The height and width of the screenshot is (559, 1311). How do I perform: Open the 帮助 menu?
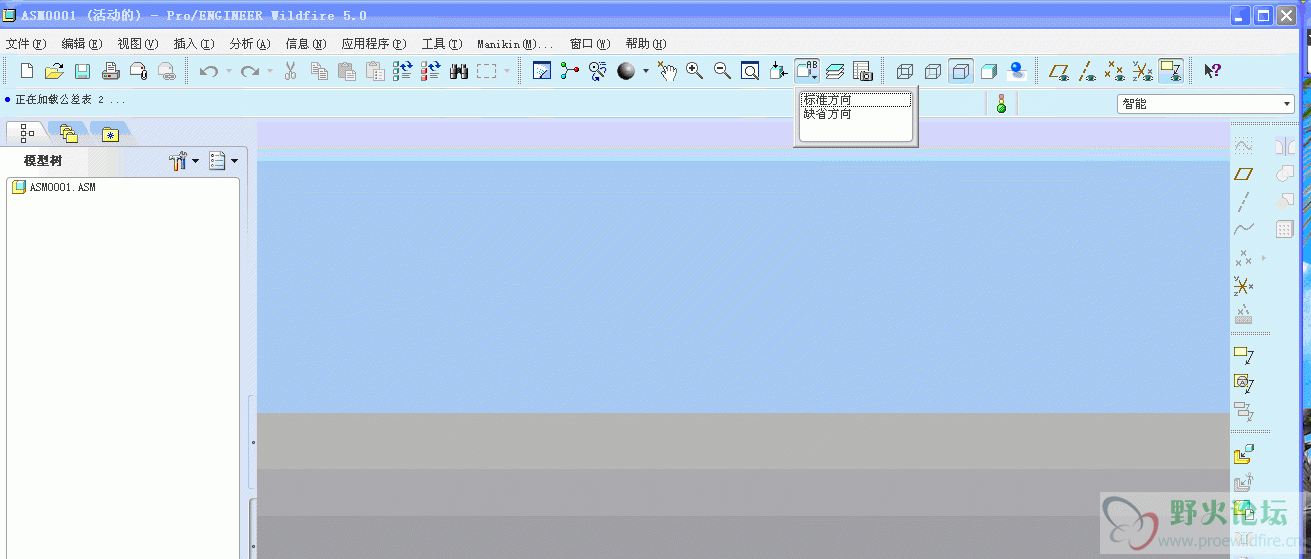(646, 44)
